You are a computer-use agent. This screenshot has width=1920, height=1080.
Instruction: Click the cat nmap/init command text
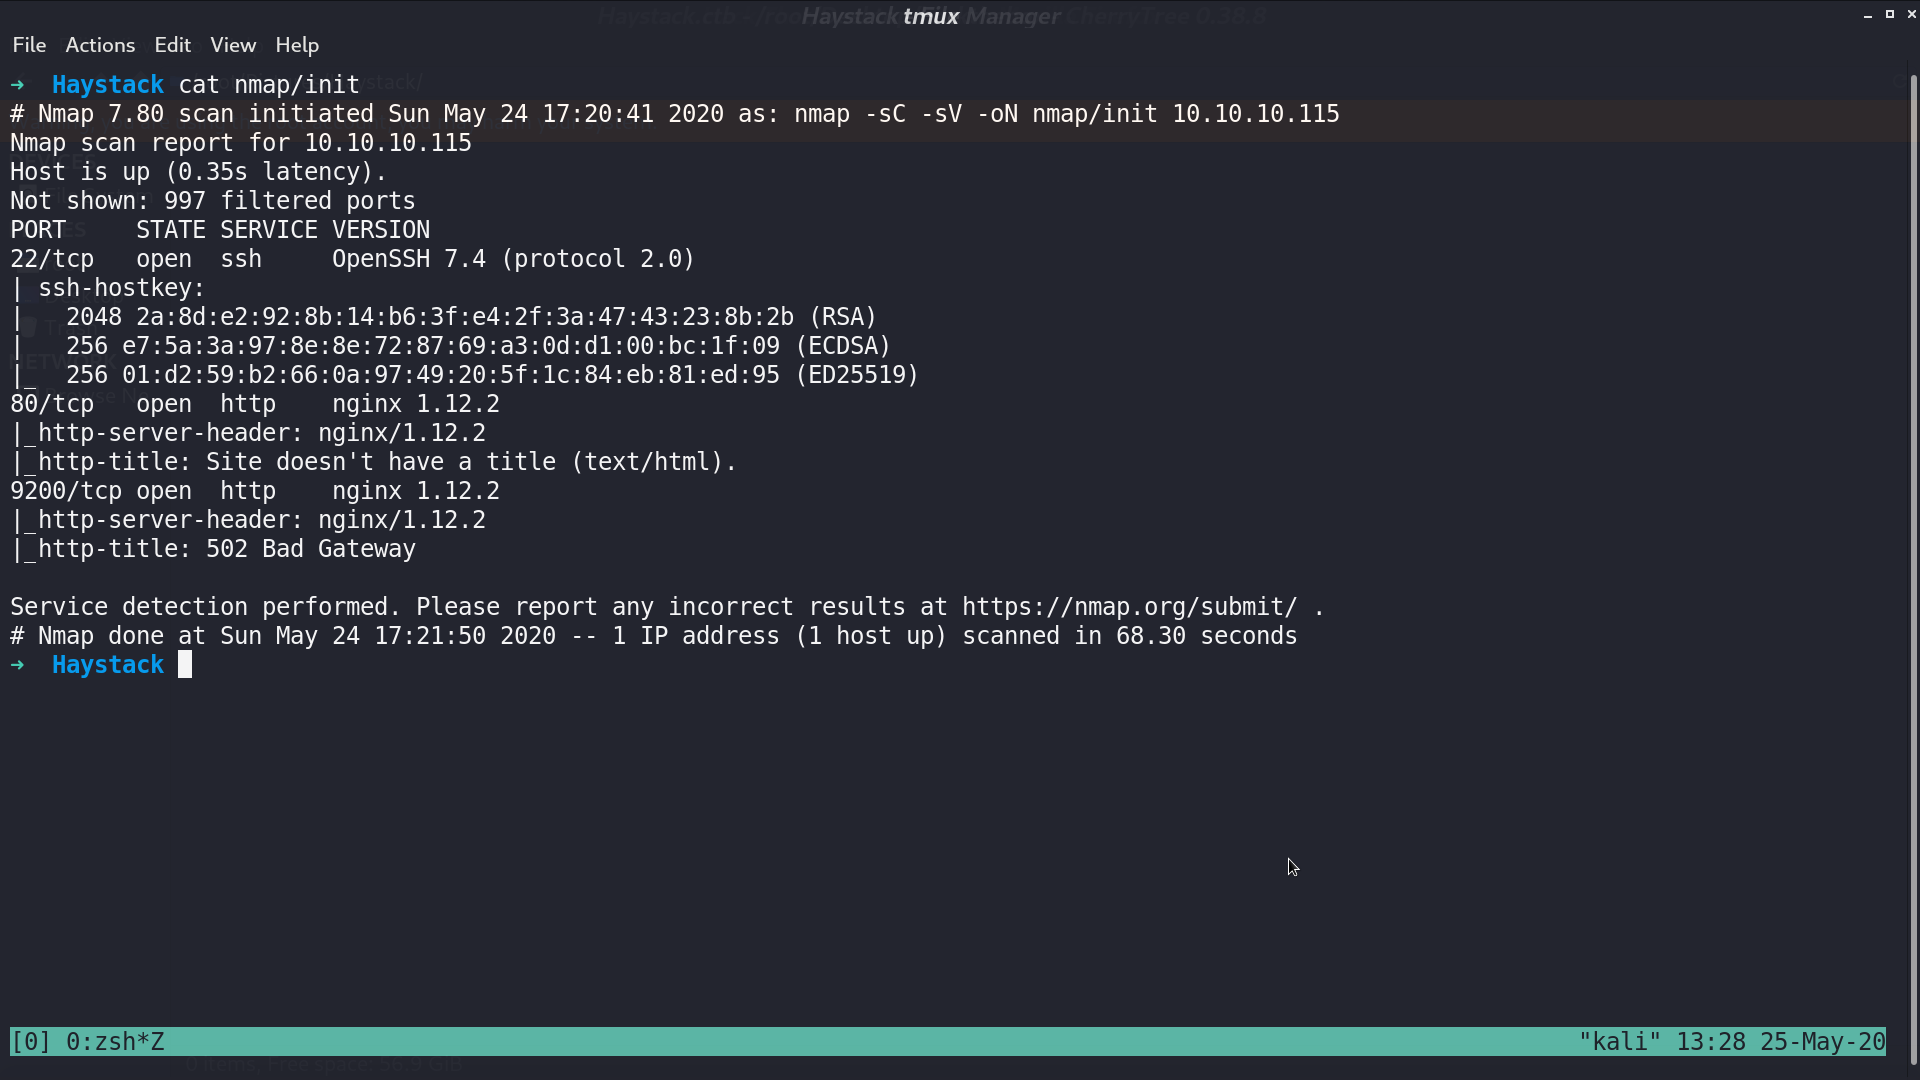pos(269,85)
